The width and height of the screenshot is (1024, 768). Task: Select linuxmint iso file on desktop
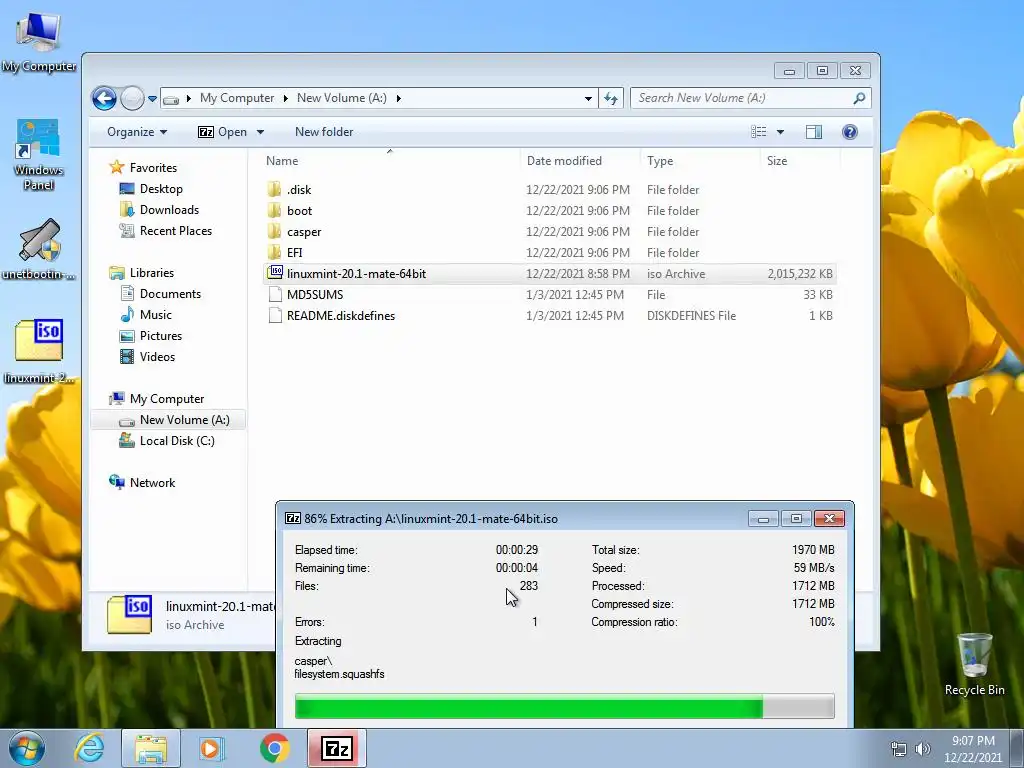[39, 351]
